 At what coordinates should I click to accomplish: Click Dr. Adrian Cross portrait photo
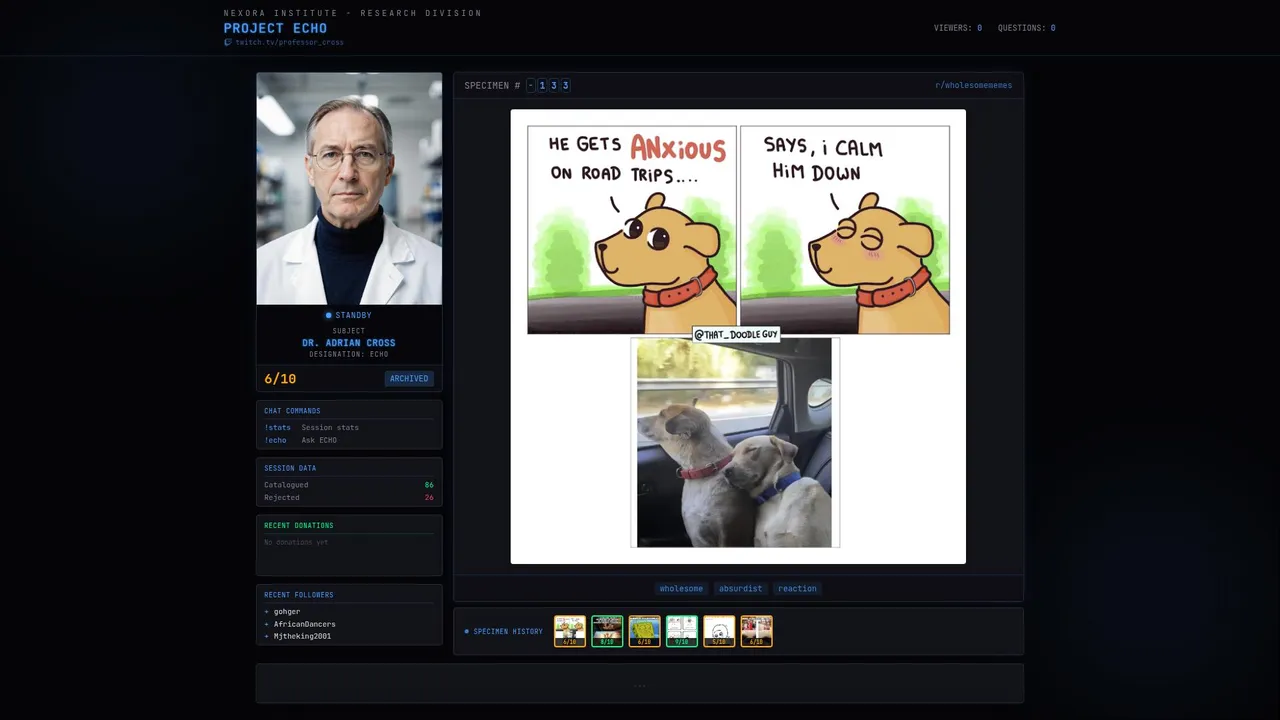[x=349, y=188]
